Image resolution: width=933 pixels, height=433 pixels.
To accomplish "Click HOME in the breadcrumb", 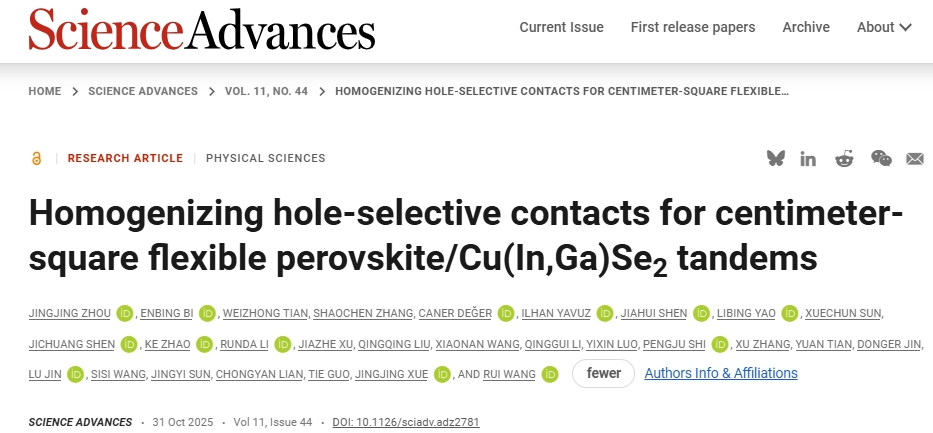I will [45, 91].
